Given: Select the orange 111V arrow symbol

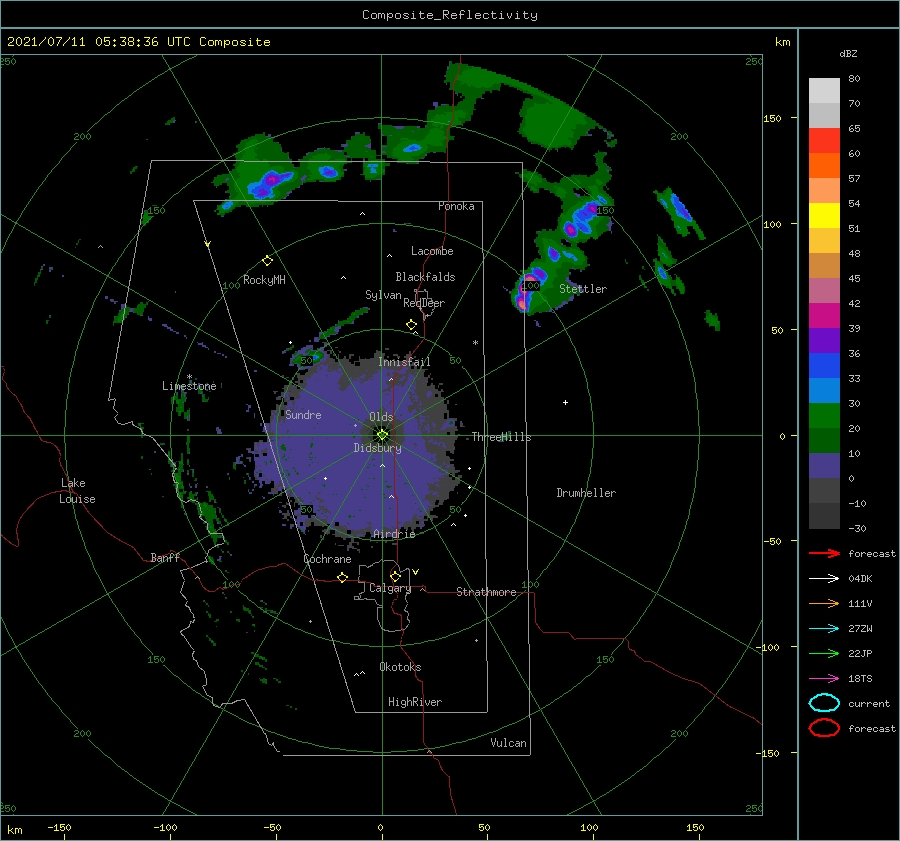Looking at the screenshot, I should tap(824, 603).
